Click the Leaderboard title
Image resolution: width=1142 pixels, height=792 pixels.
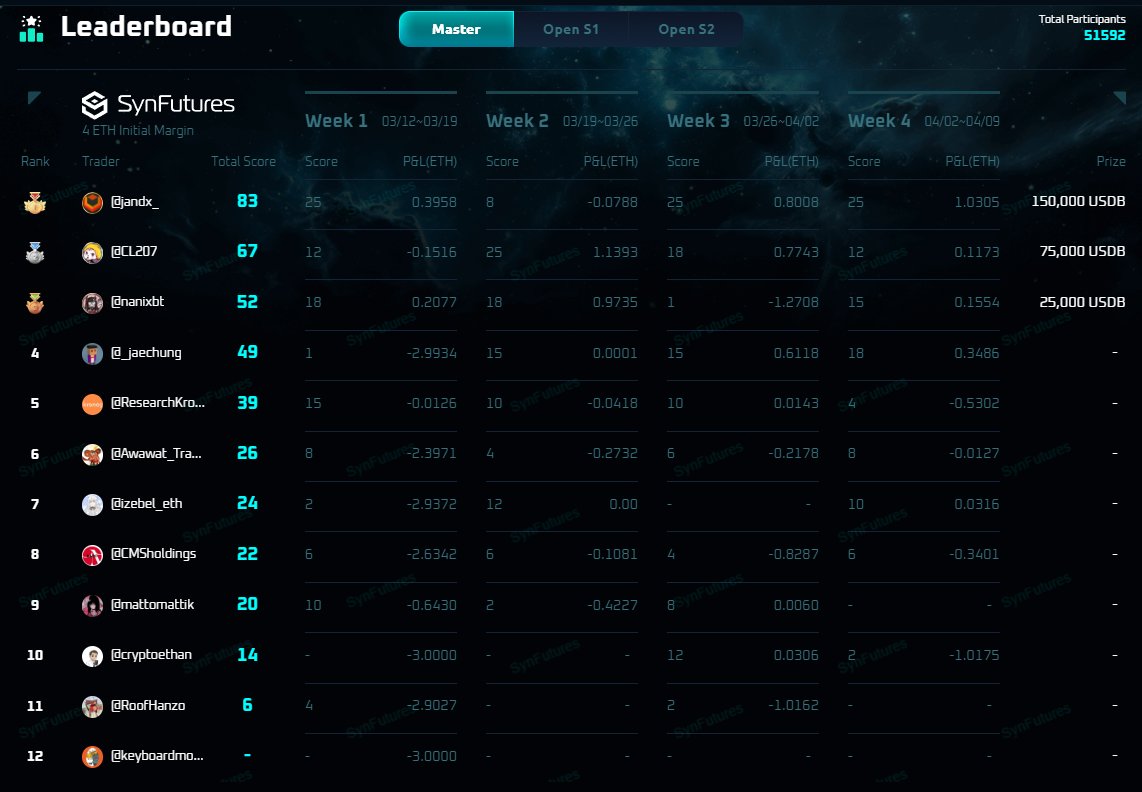tap(146, 27)
